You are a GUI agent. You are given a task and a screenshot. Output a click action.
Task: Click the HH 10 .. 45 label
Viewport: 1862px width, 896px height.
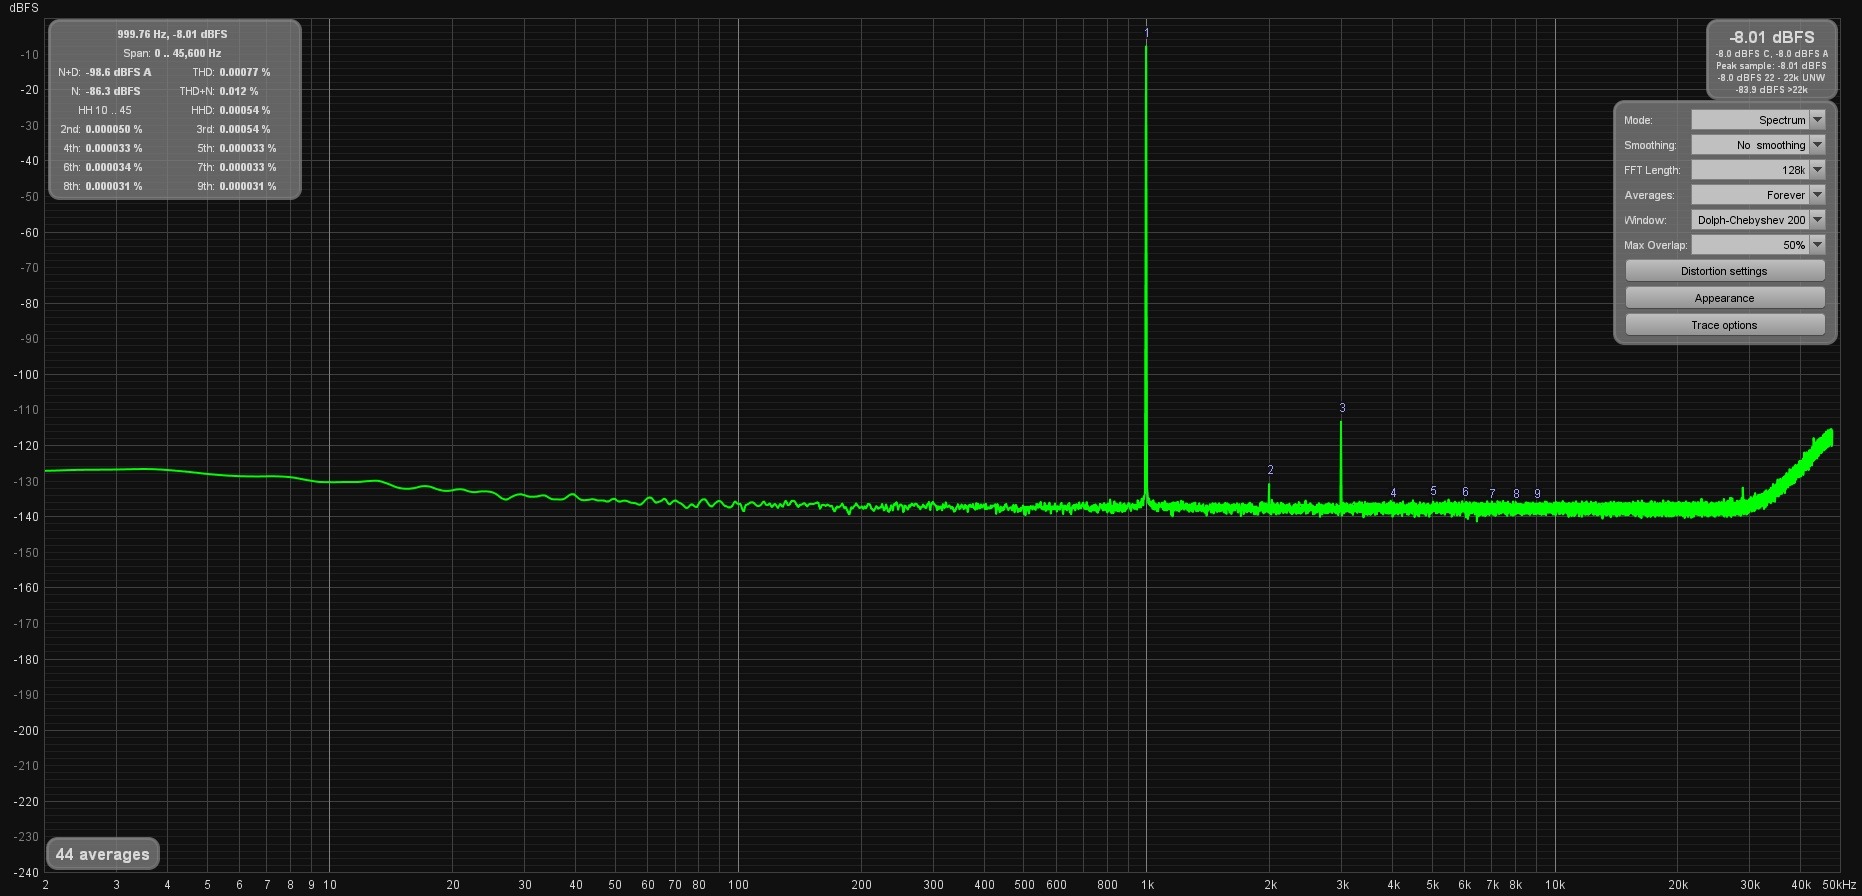[104, 110]
